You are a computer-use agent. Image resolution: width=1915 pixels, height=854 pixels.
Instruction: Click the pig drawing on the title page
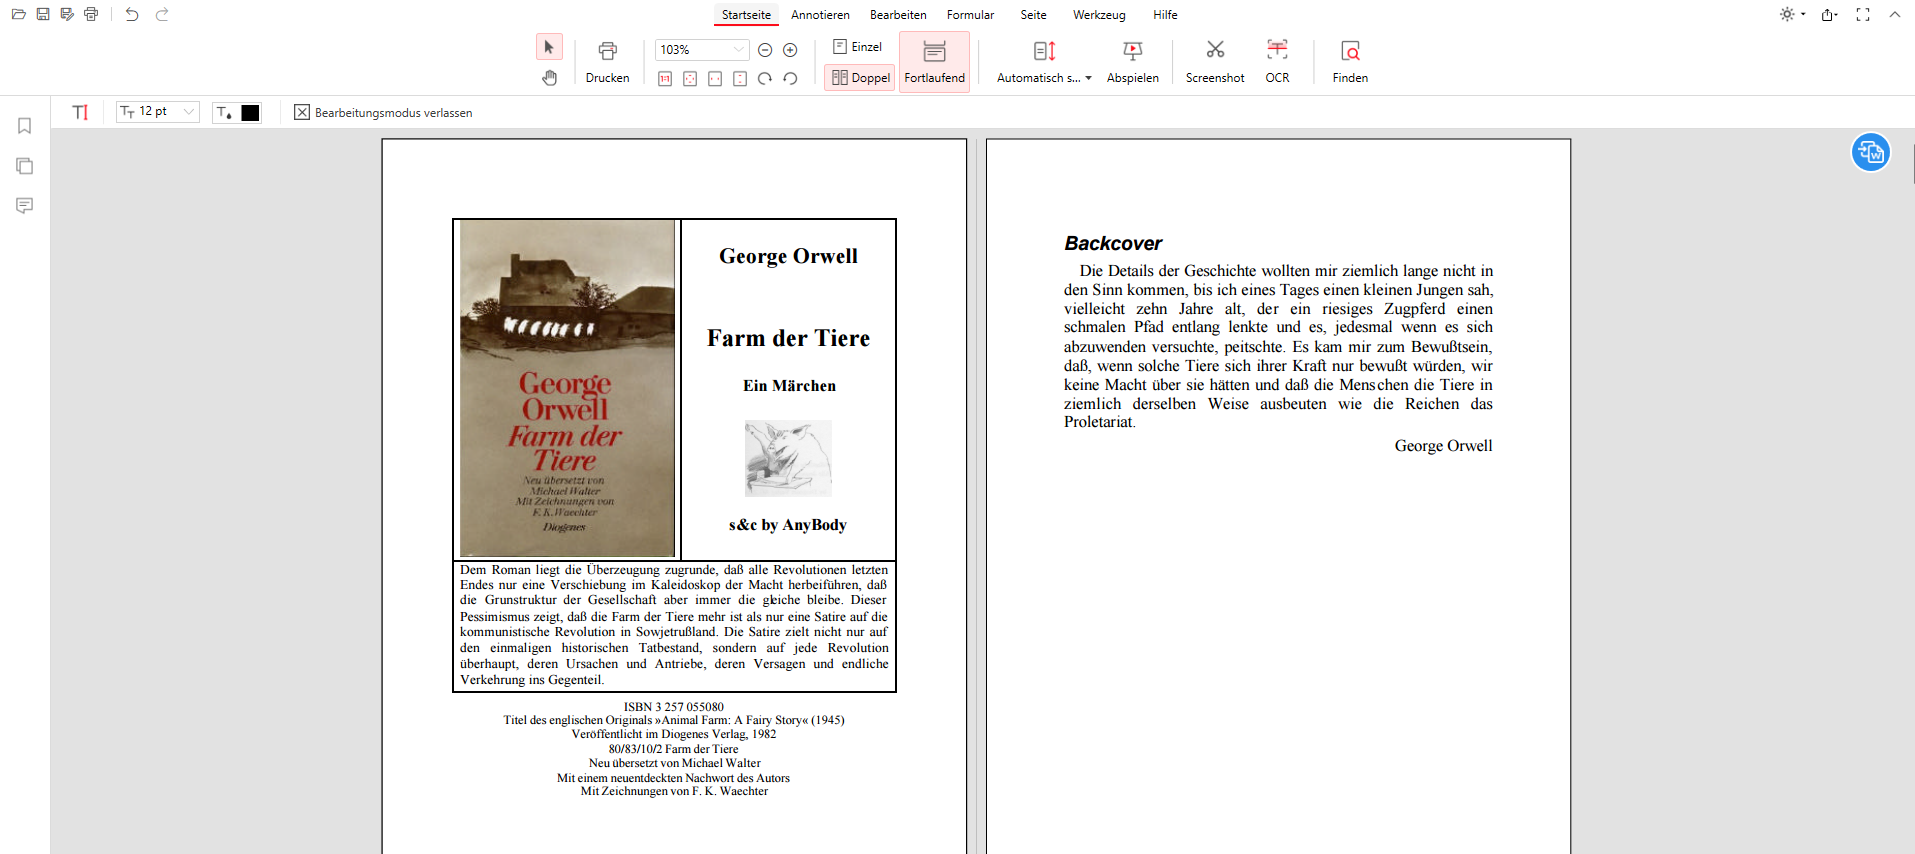(788, 459)
